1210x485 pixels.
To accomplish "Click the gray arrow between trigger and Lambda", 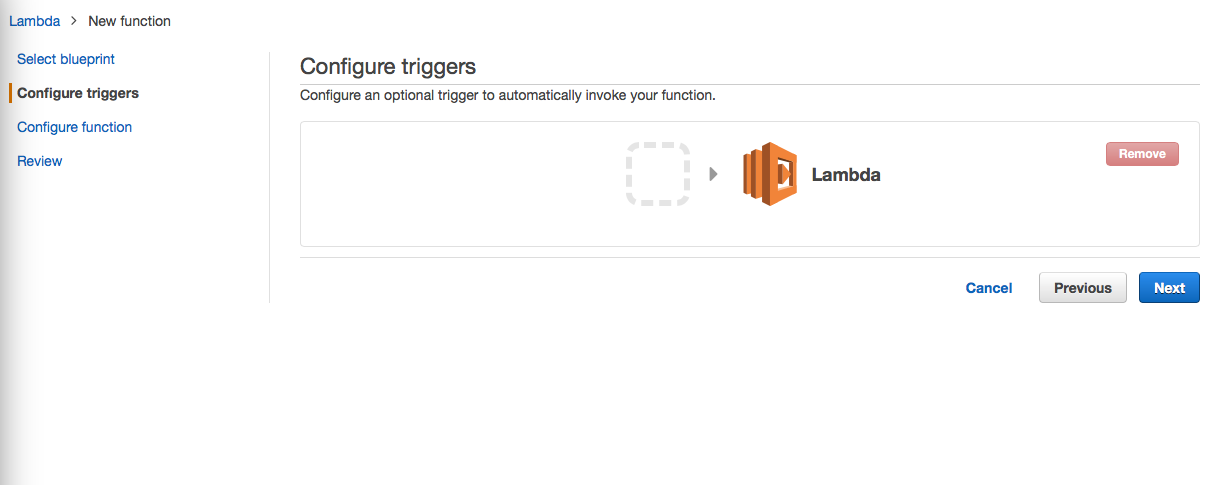I will (x=714, y=174).
